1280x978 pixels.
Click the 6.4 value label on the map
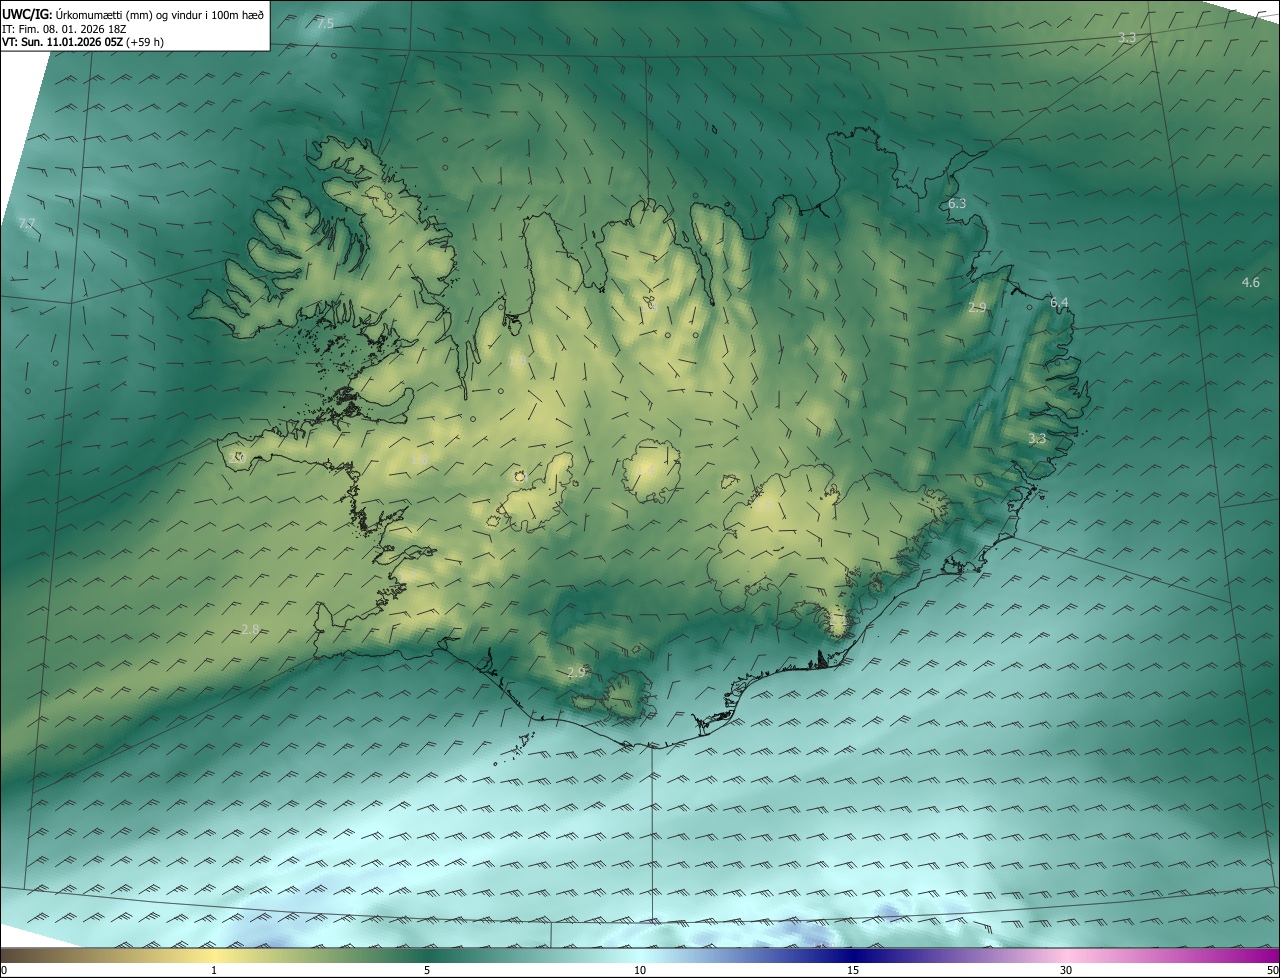click(1059, 302)
